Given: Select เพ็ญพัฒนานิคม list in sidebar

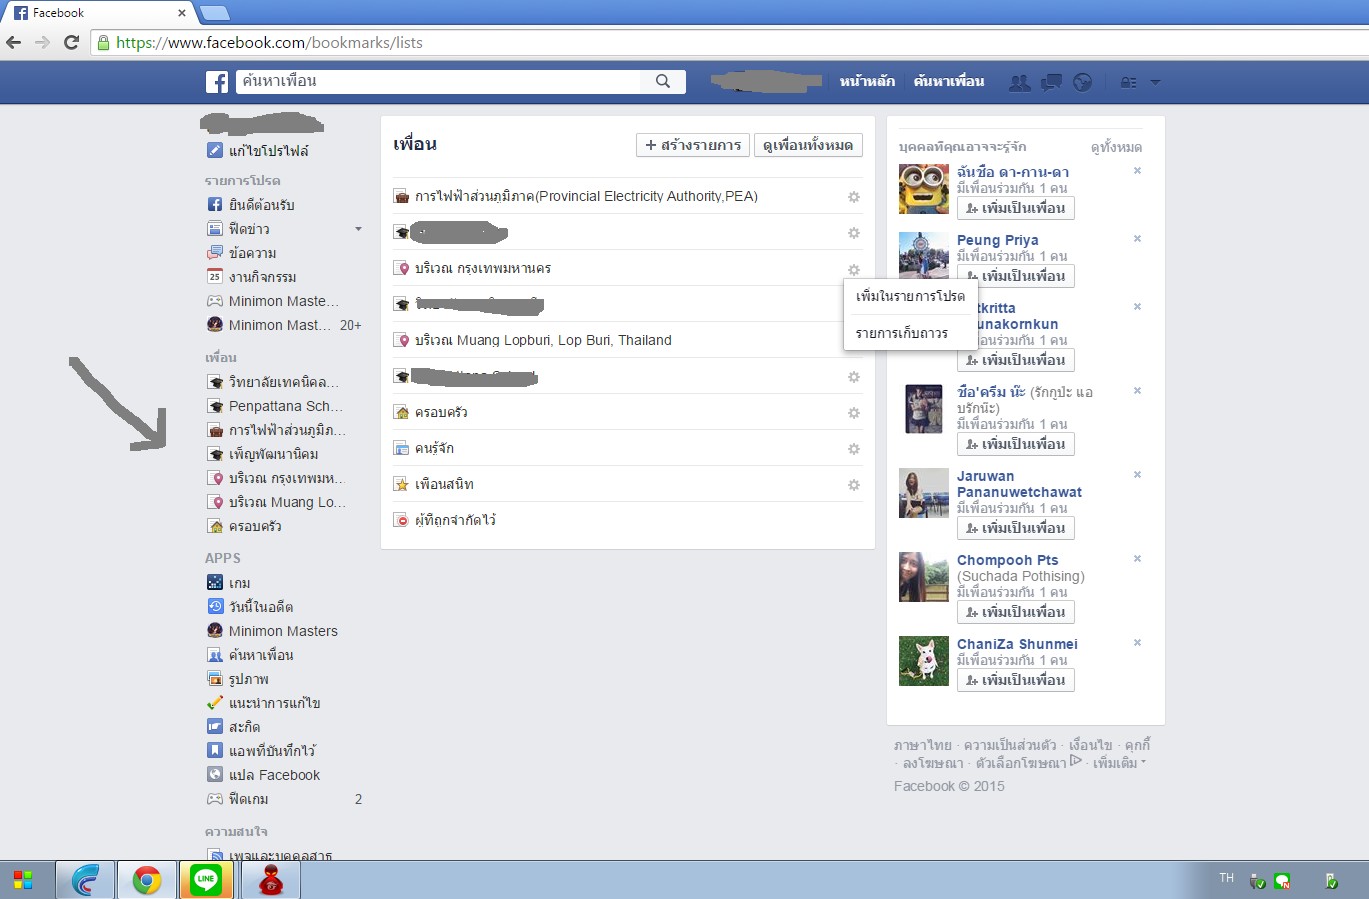Looking at the screenshot, I should pos(273,454).
